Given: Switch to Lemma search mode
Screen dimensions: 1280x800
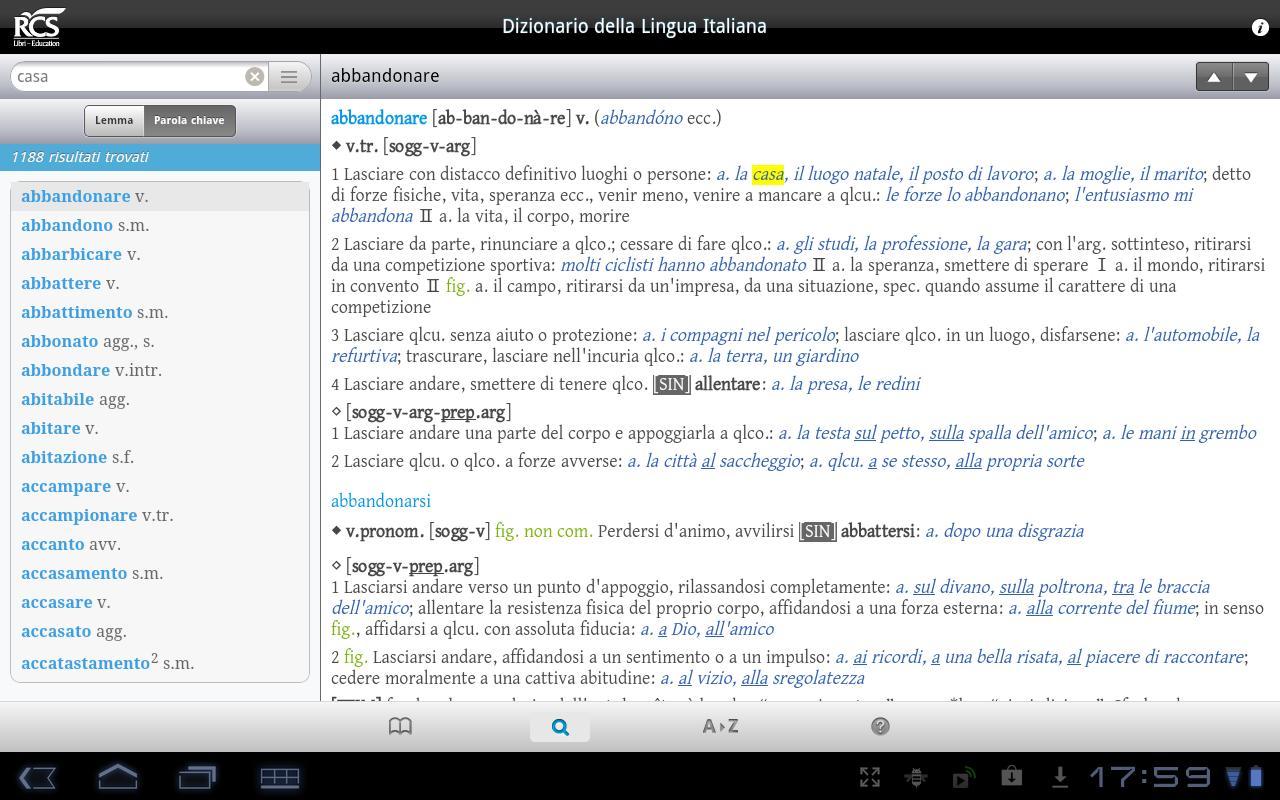Looking at the screenshot, I should pos(114,120).
